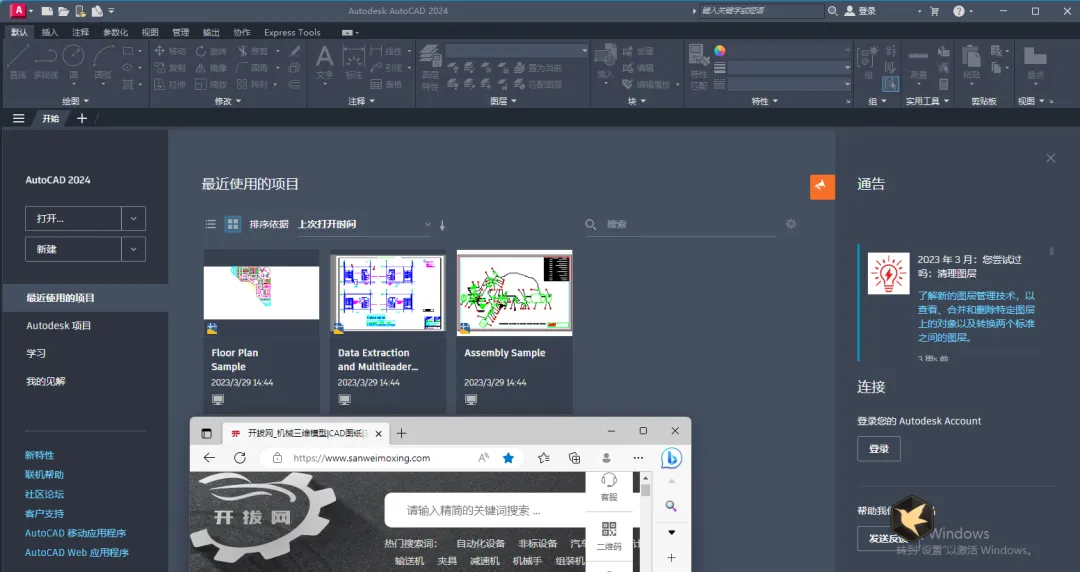Click the search magnifier icon in the AutoCAD title bar
Image resolution: width=1080 pixels, height=572 pixels.
pos(833,11)
